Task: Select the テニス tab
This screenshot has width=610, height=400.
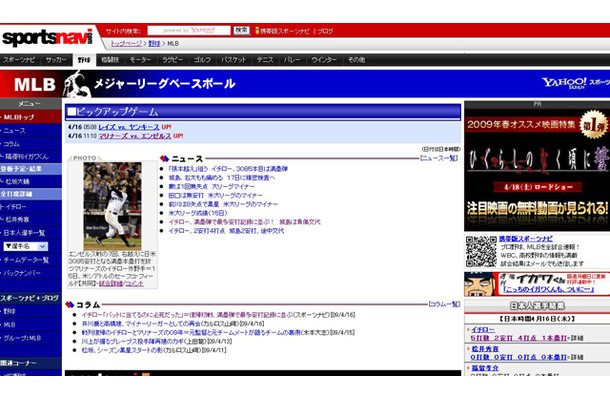Action: pyautogui.click(x=265, y=60)
